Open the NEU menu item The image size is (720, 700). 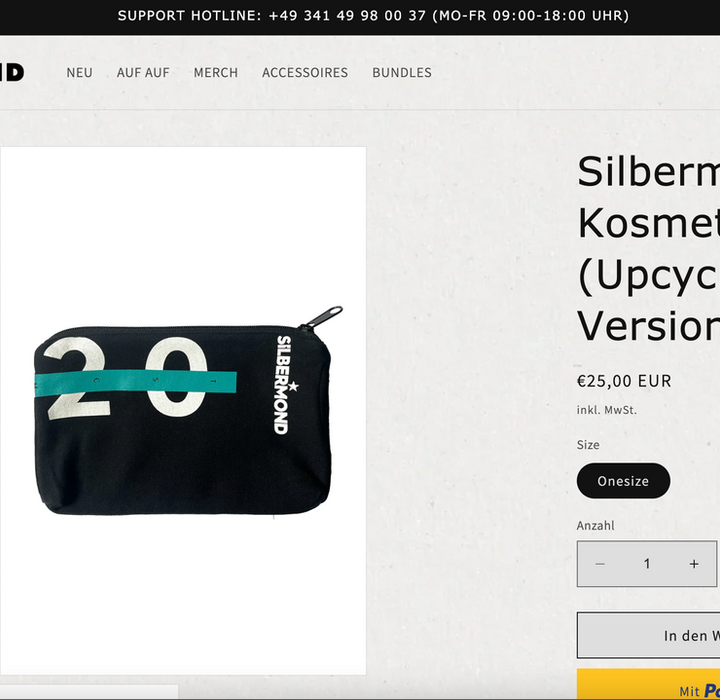coord(79,73)
